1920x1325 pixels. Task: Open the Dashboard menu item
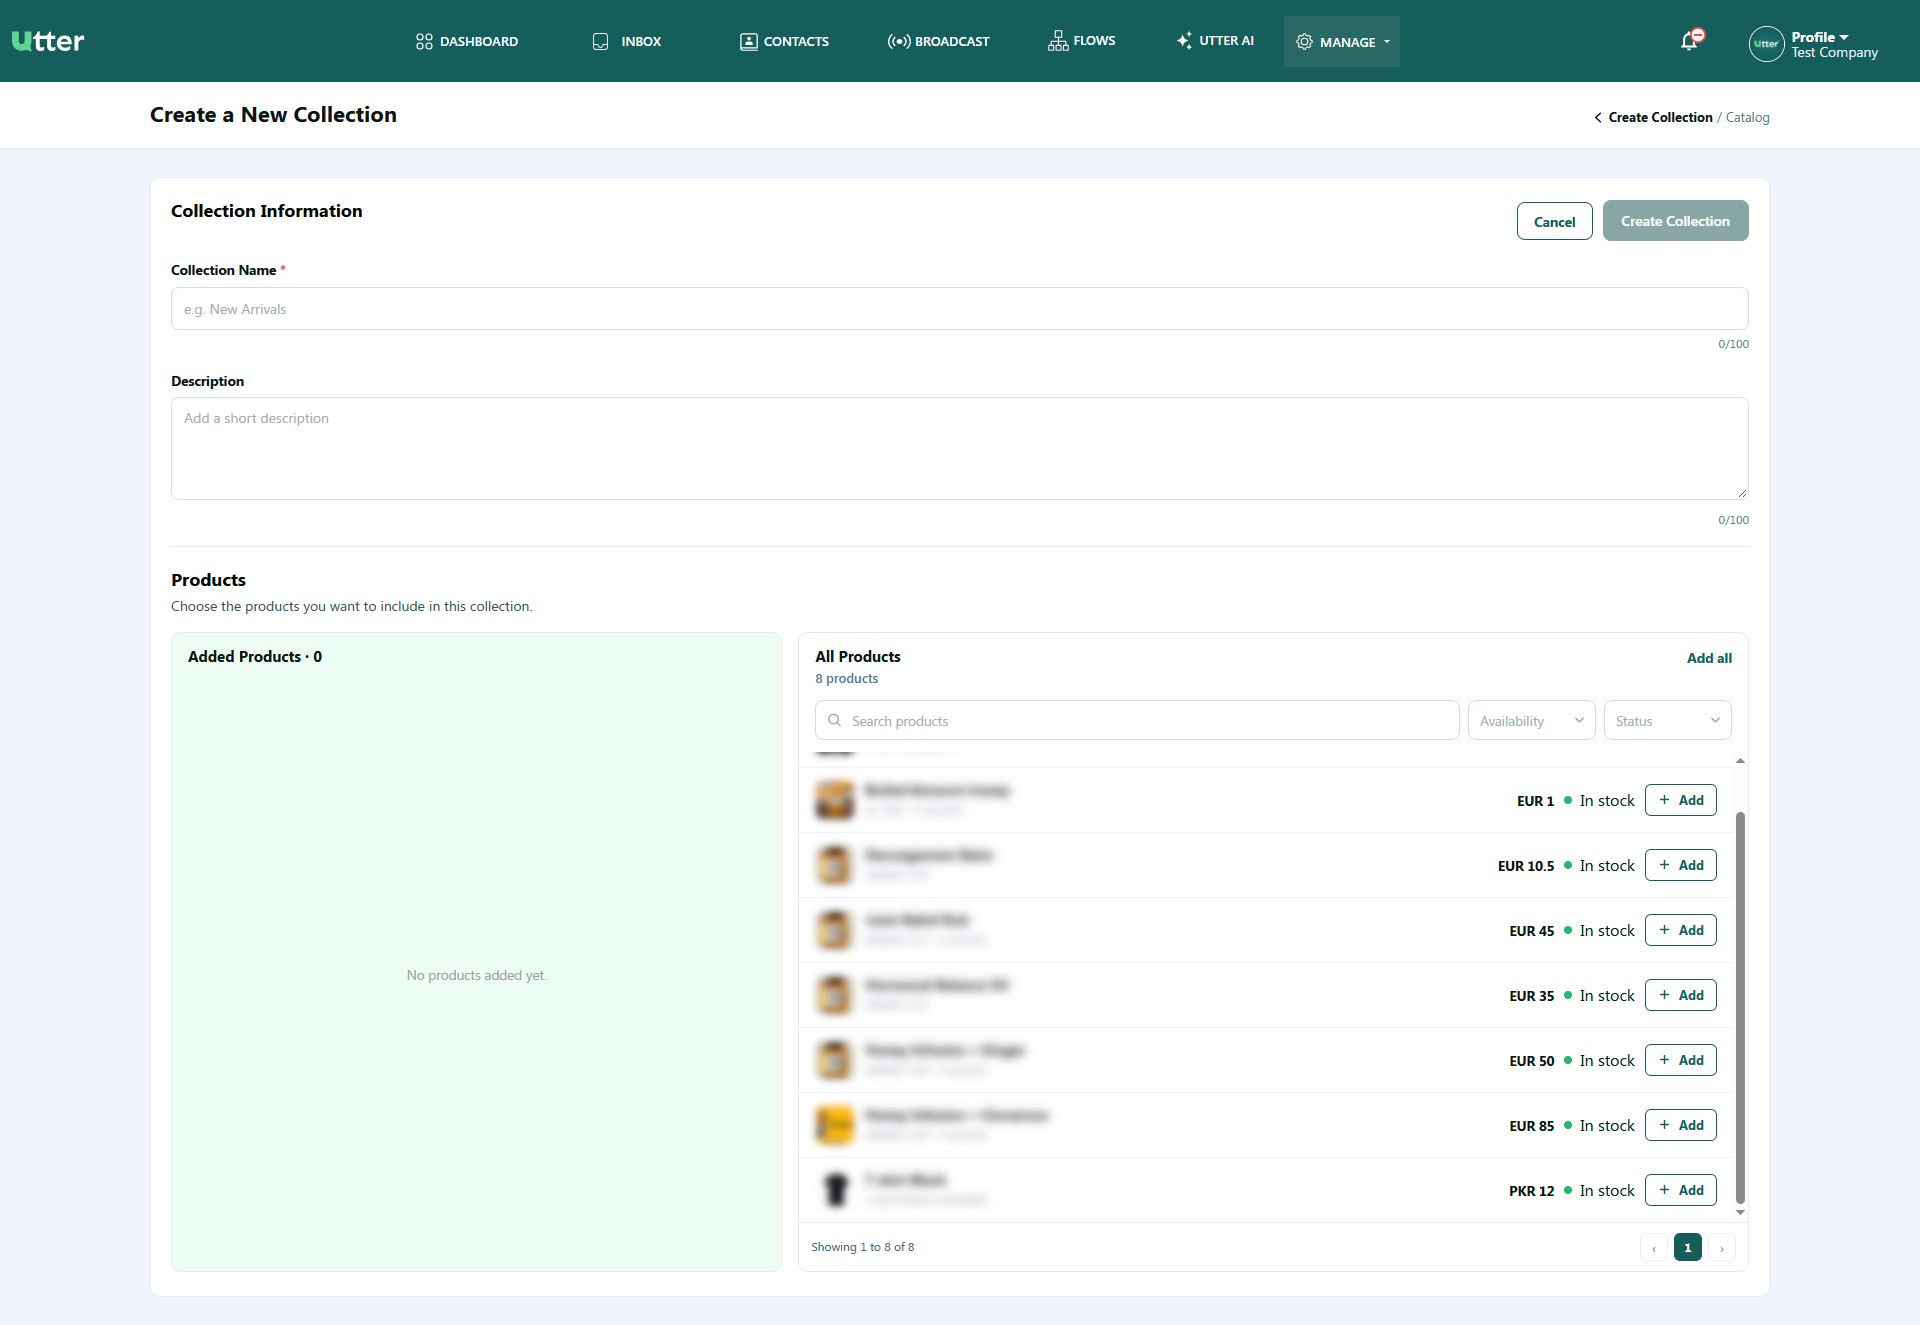click(467, 41)
